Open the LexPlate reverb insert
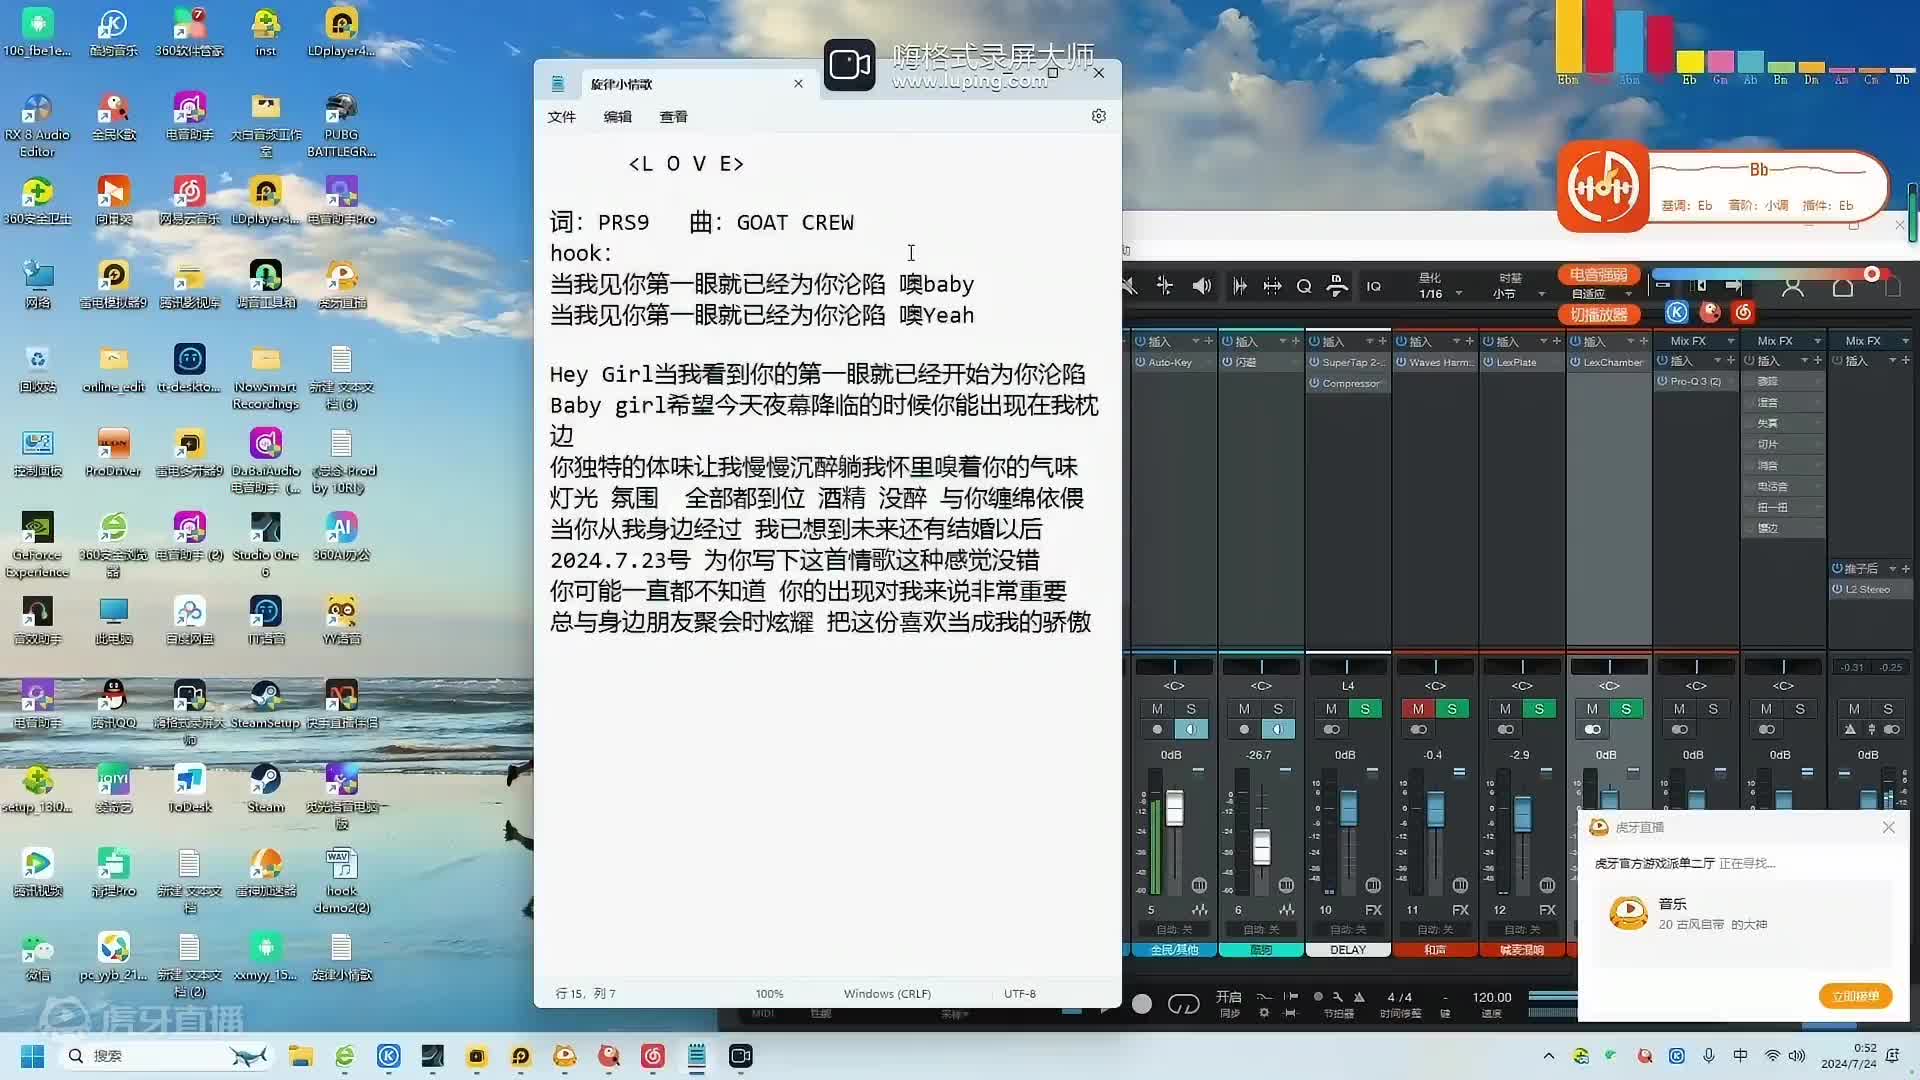This screenshot has height=1080, width=1920. tap(1516, 362)
